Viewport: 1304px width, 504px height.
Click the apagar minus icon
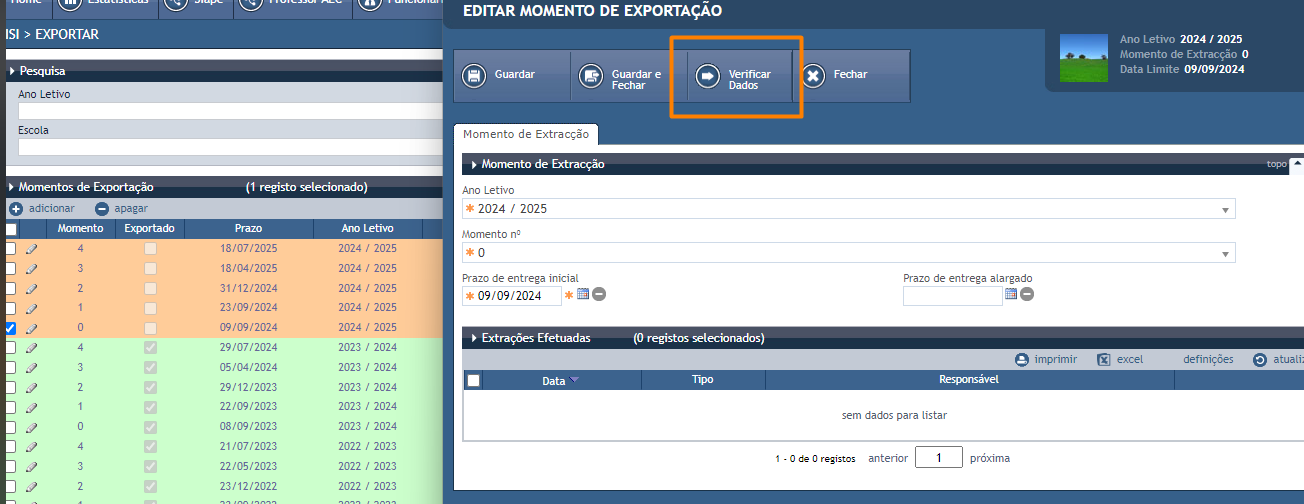[x=102, y=209]
